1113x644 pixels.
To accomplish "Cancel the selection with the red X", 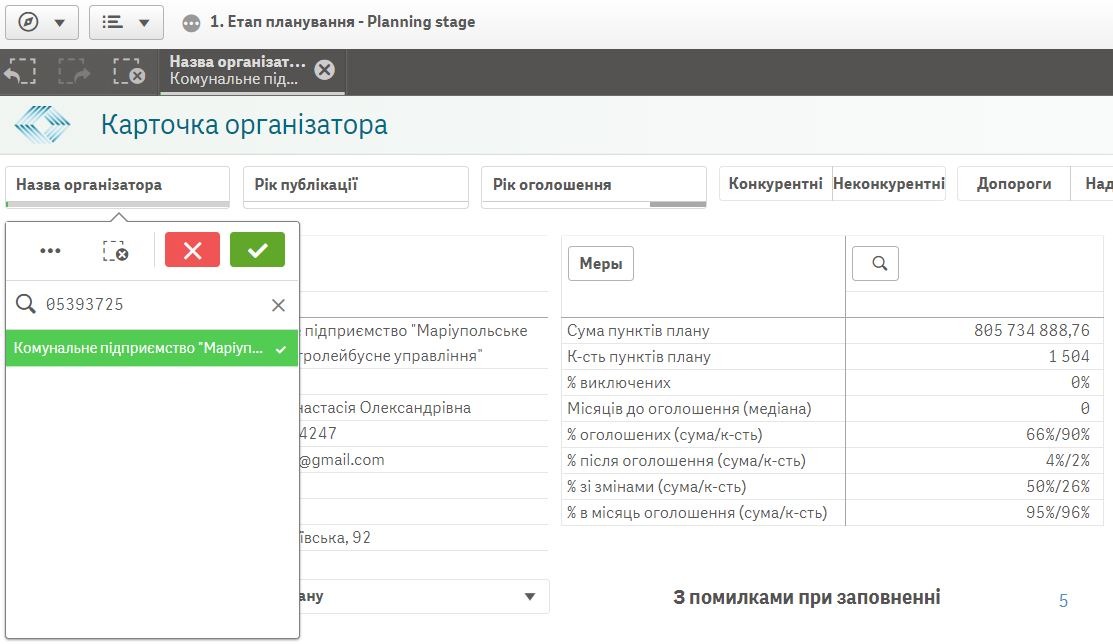I will (x=192, y=250).
